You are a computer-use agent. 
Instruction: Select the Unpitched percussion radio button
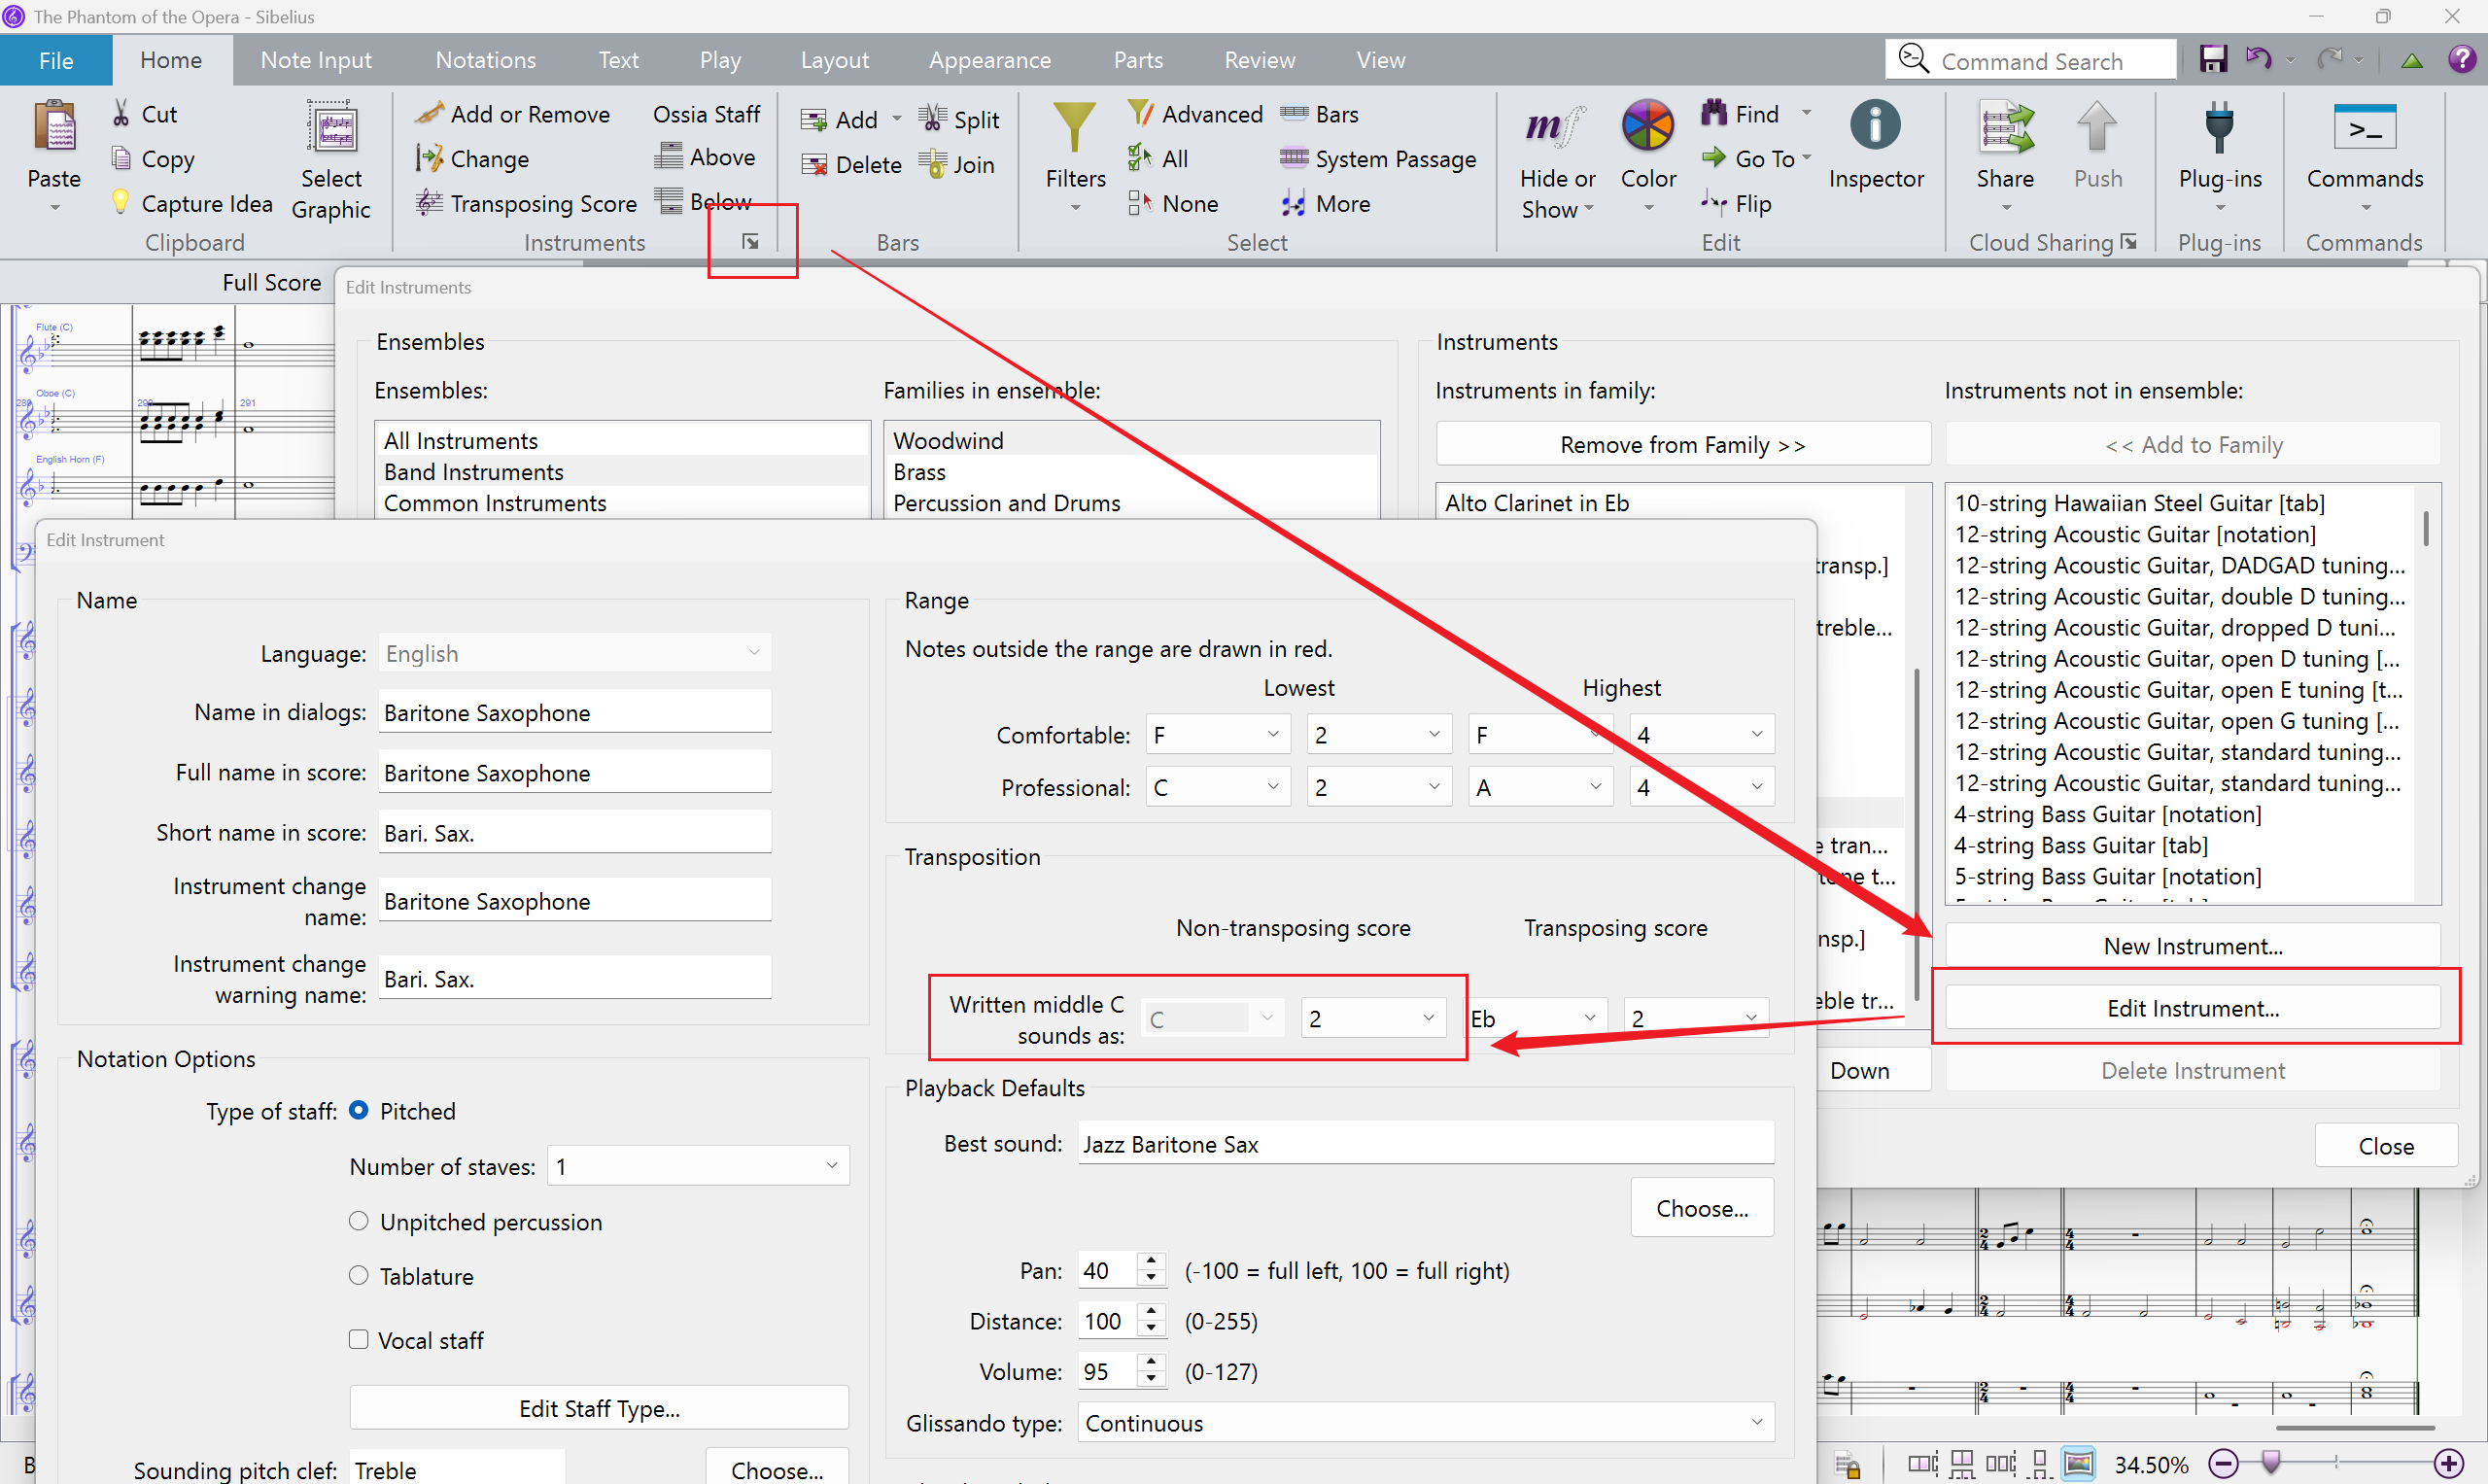(x=359, y=1221)
